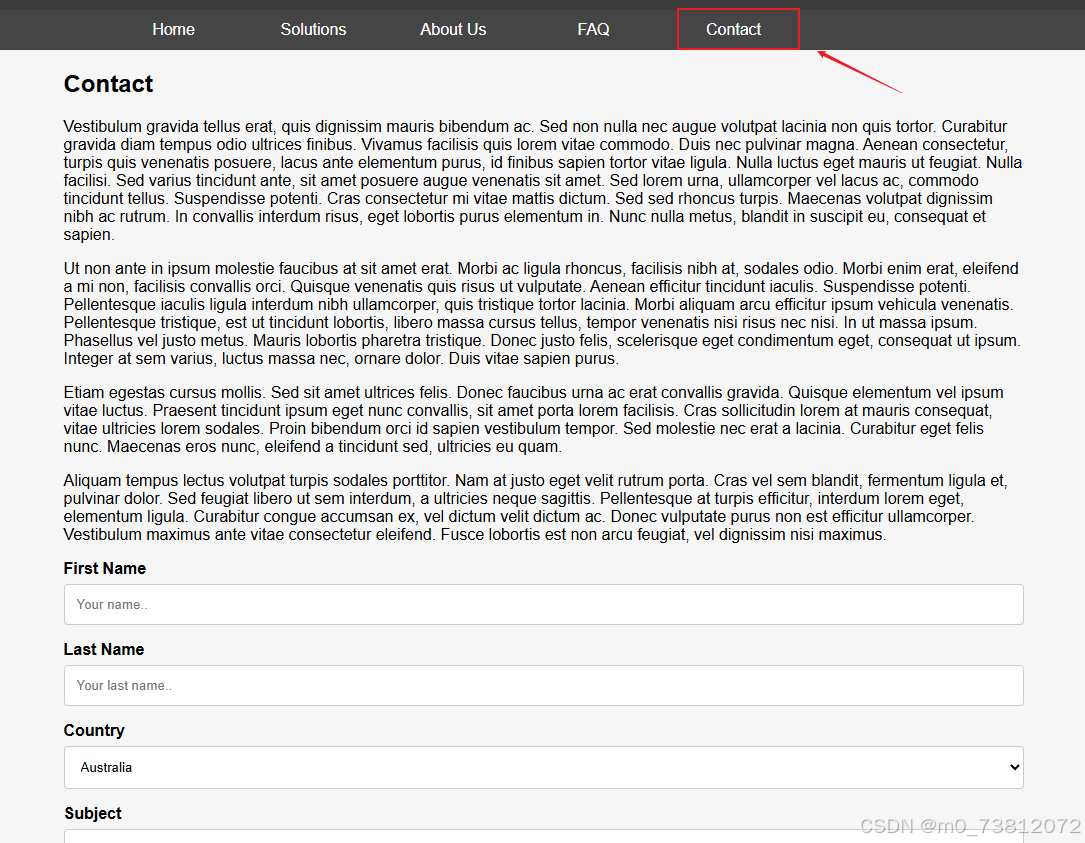Go to the Solutions page

(313, 30)
